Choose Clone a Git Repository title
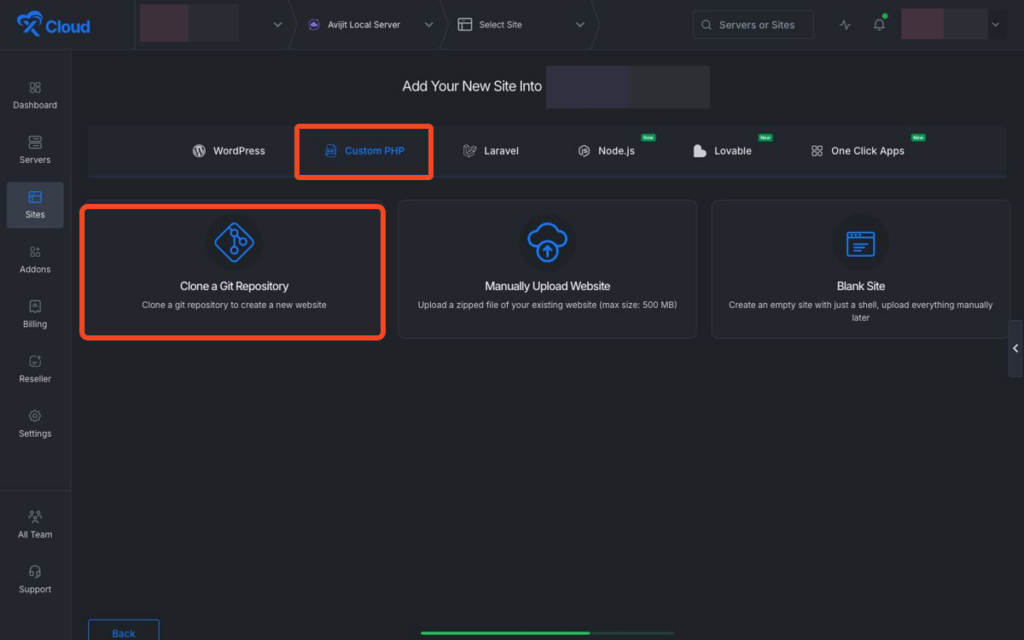Screen dimensions: 1024x640 pos(234,286)
